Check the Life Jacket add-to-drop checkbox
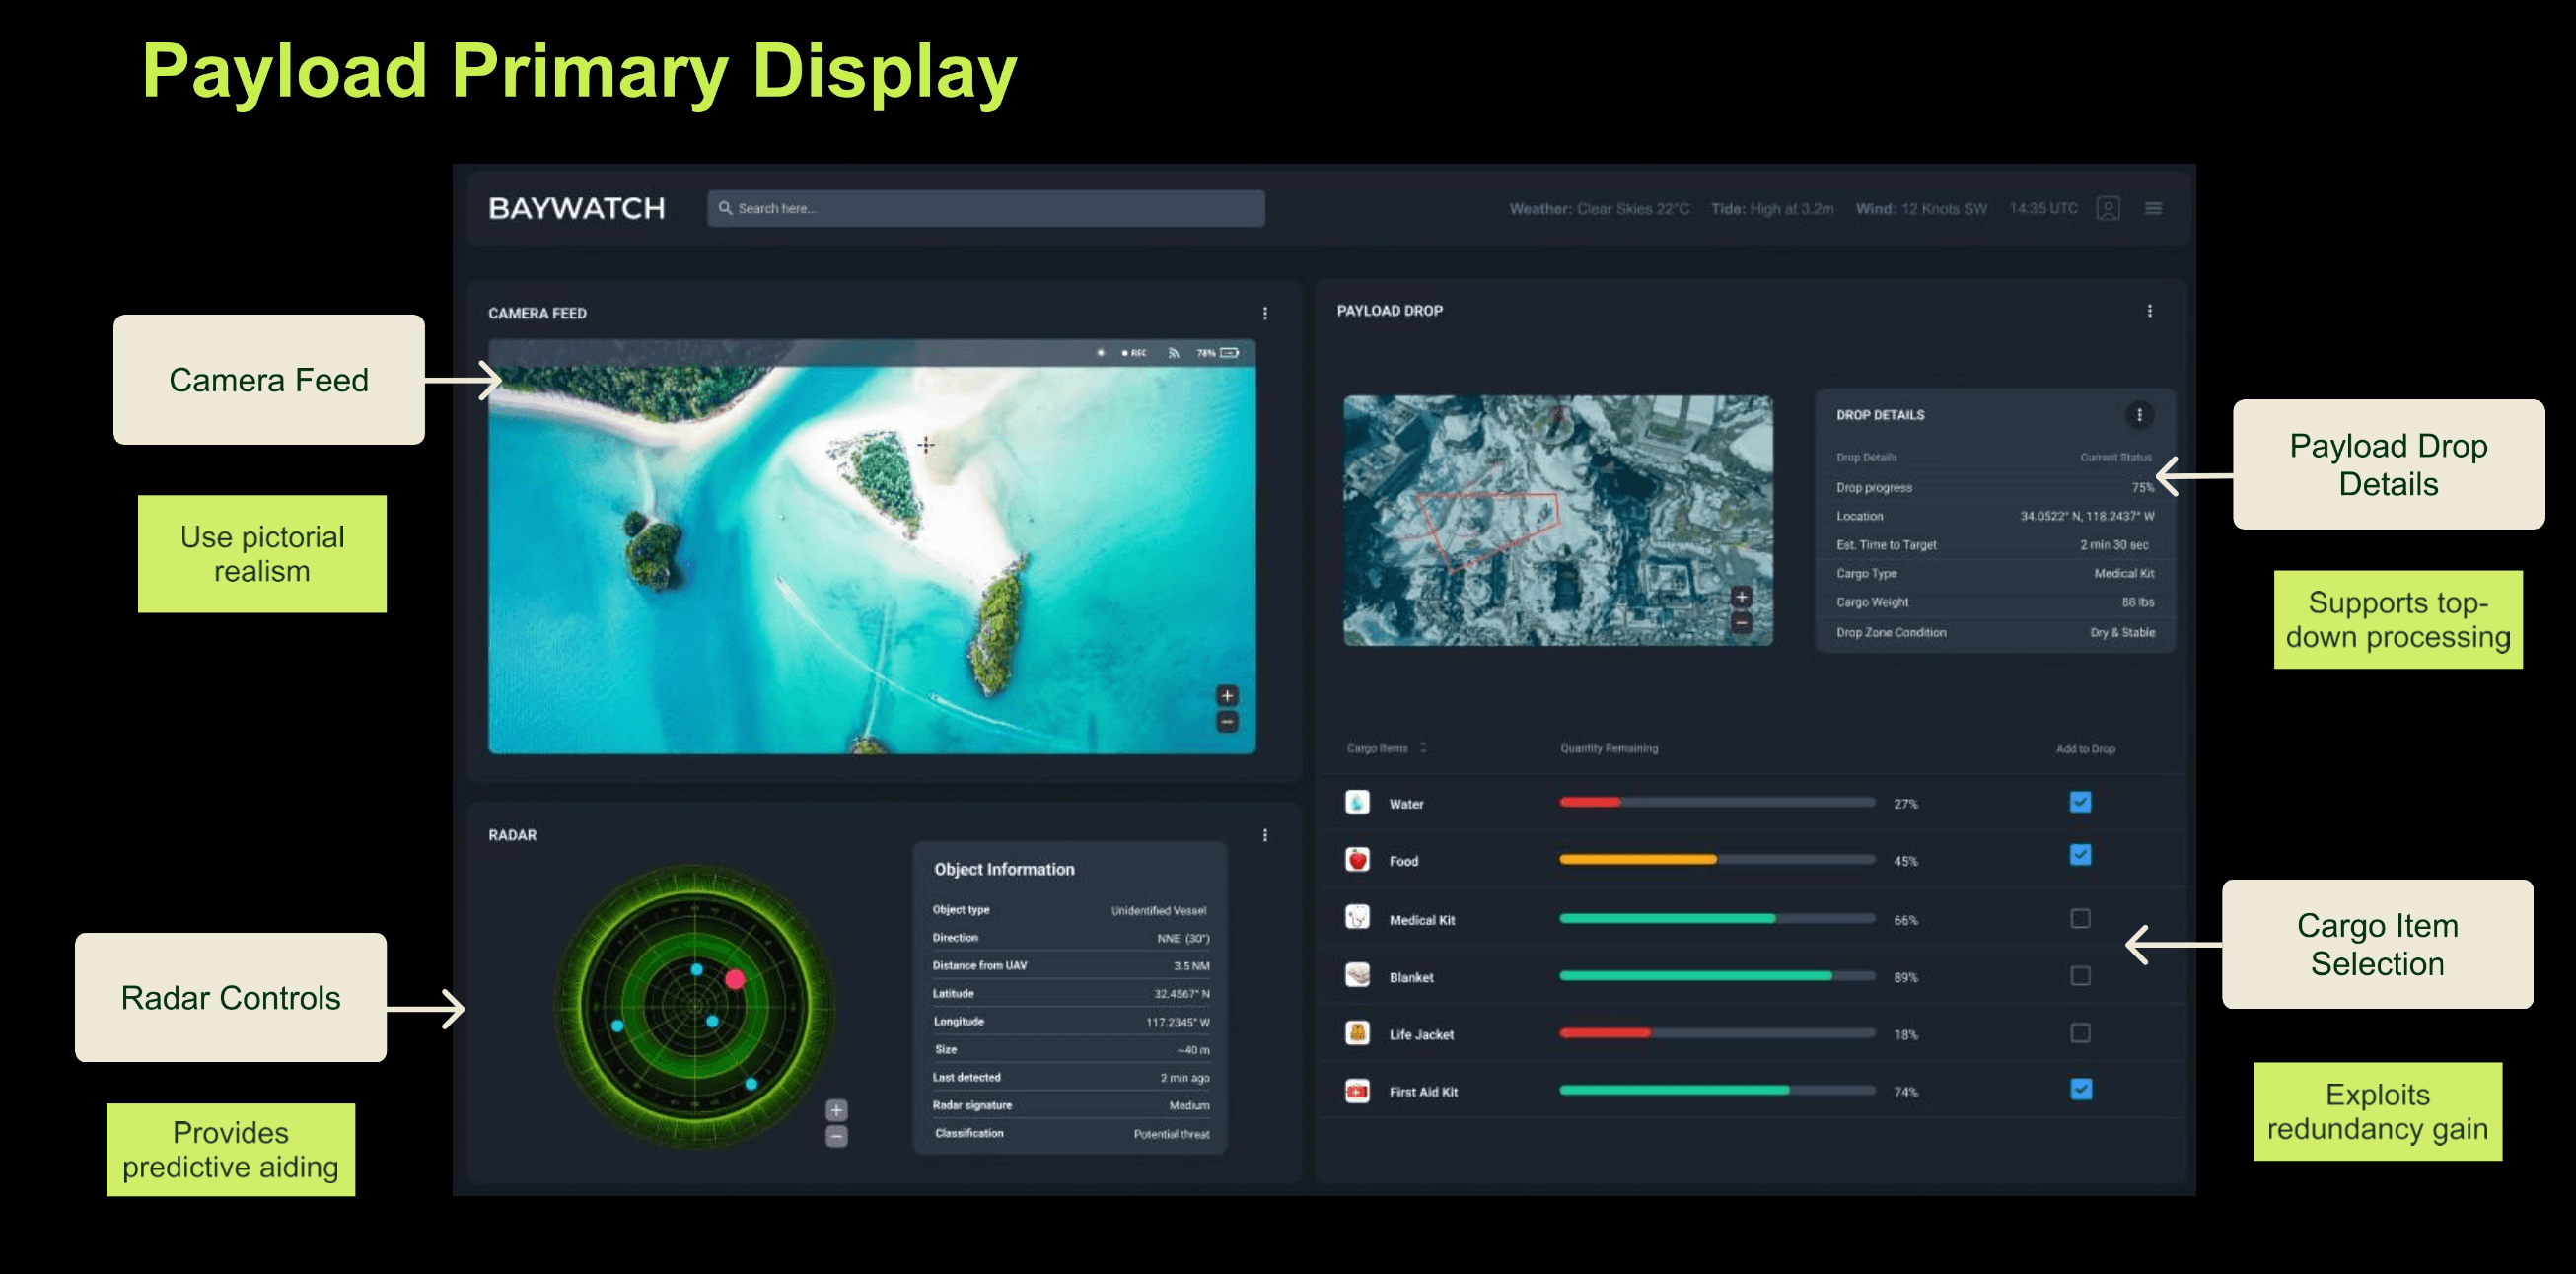This screenshot has width=2576, height=1274. coord(2080,1033)
